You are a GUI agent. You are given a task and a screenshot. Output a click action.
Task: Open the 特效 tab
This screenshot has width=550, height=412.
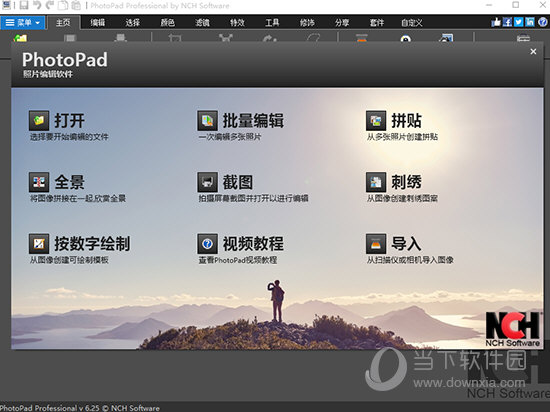pos(237,23)
